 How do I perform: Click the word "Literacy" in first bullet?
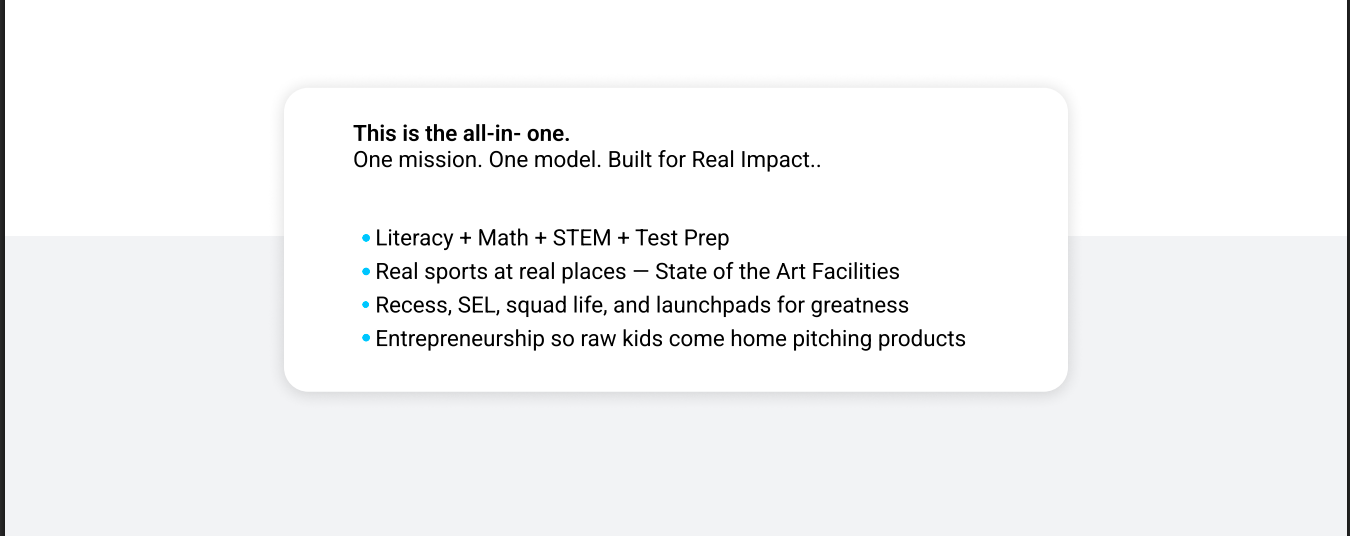click(x=414, y=239)
